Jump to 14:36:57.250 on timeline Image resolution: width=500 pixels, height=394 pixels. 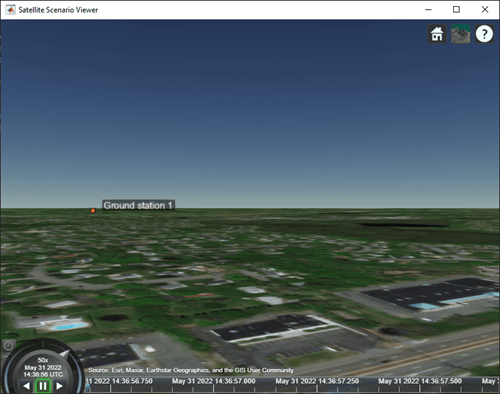pyautogui.click(x=317, y=381)
